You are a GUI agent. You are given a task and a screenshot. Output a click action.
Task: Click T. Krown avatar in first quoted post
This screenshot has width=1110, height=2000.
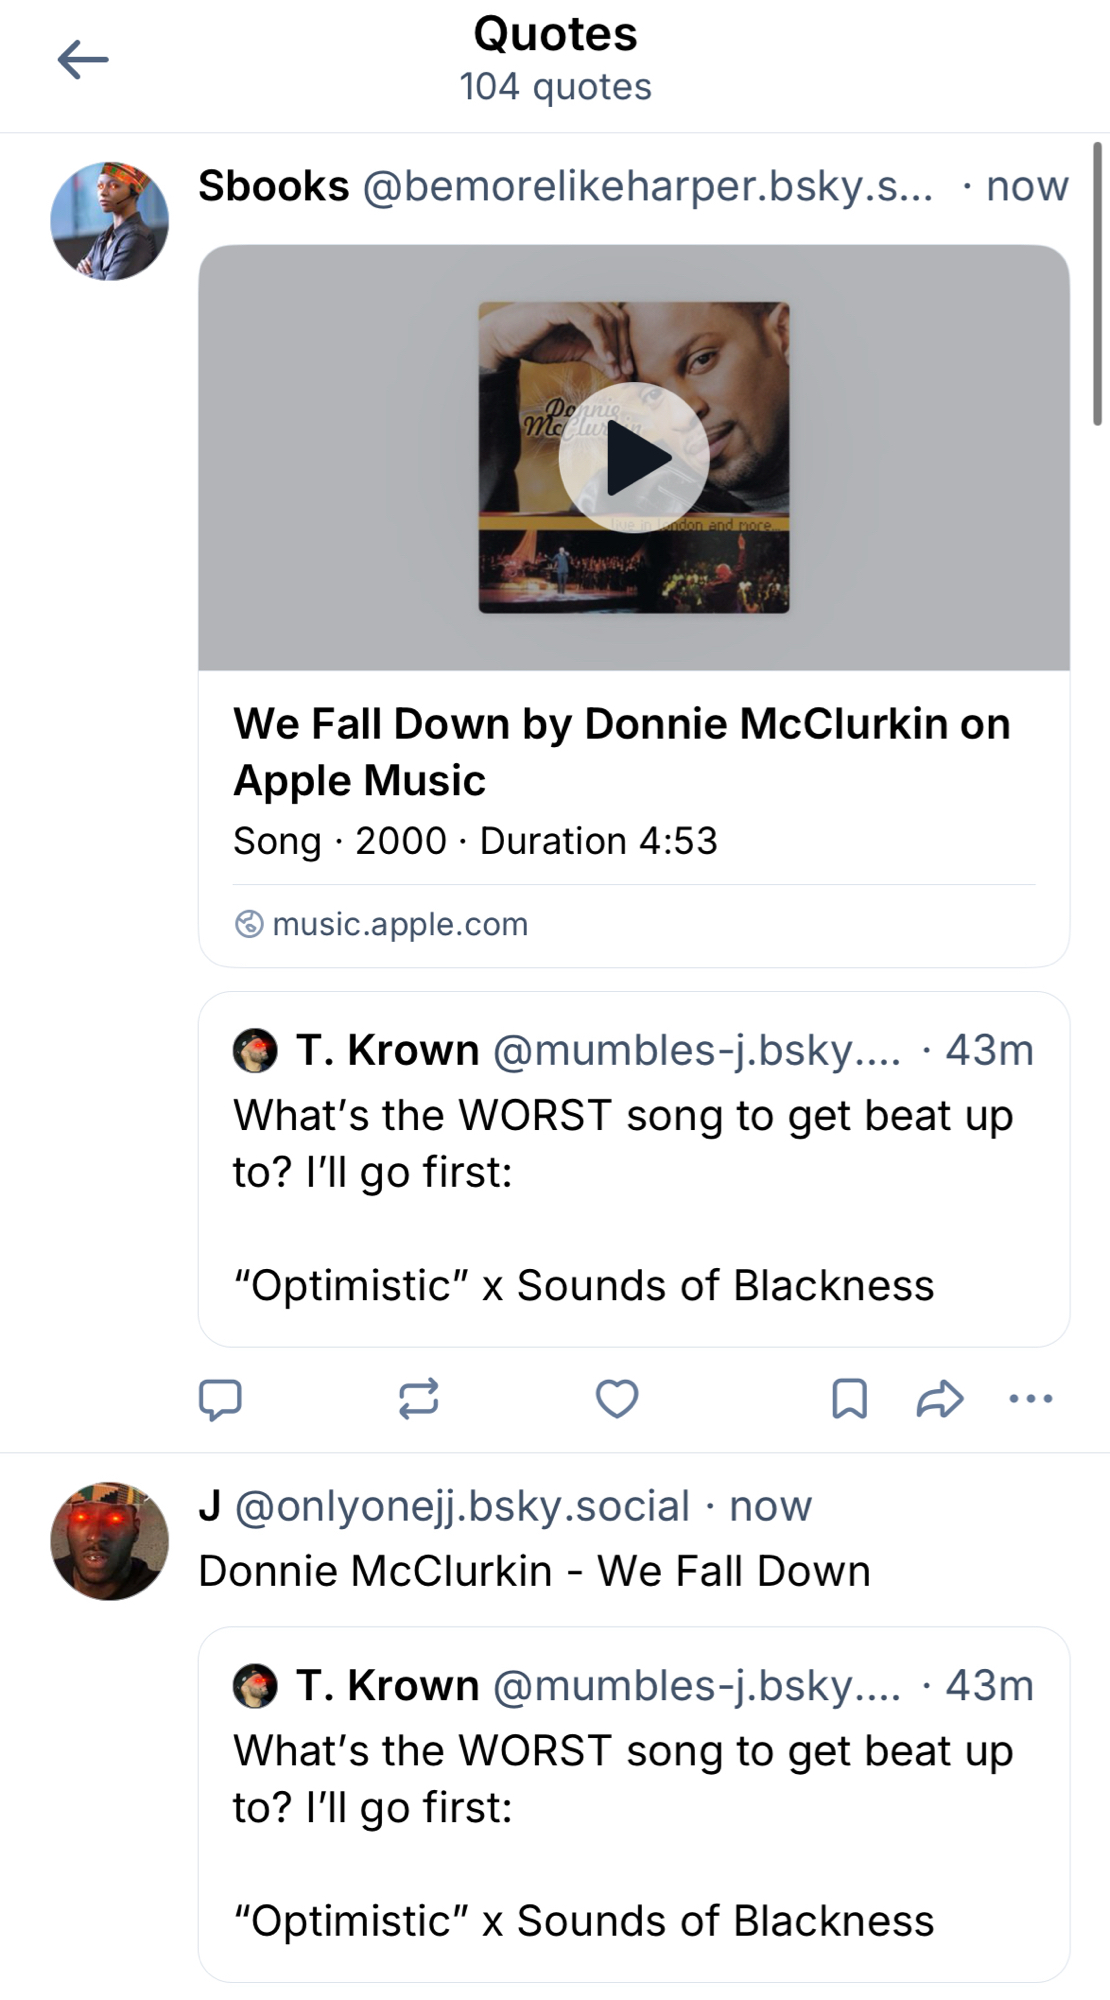tap(255, 1051)
